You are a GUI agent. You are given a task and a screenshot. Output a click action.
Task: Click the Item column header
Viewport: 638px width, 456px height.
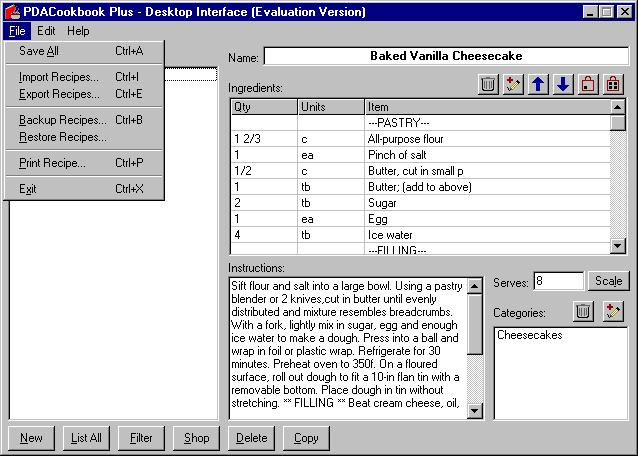coord(488,107)
